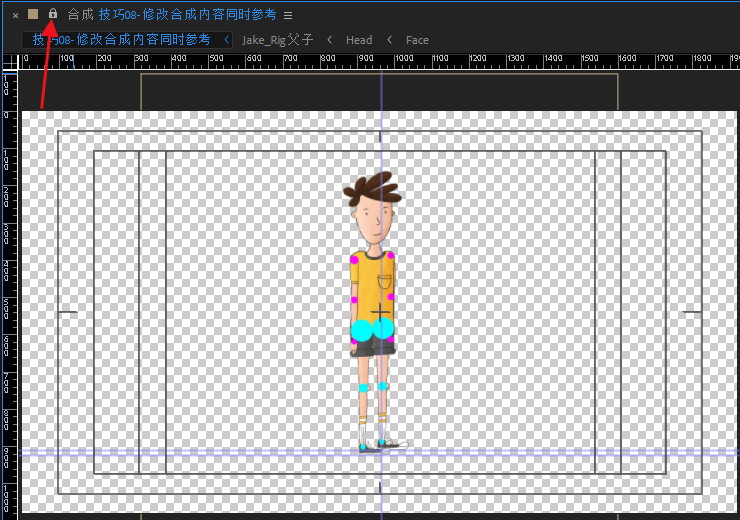
Task: Select the magenta left shoulder controller point
Action: pos(354,260)
